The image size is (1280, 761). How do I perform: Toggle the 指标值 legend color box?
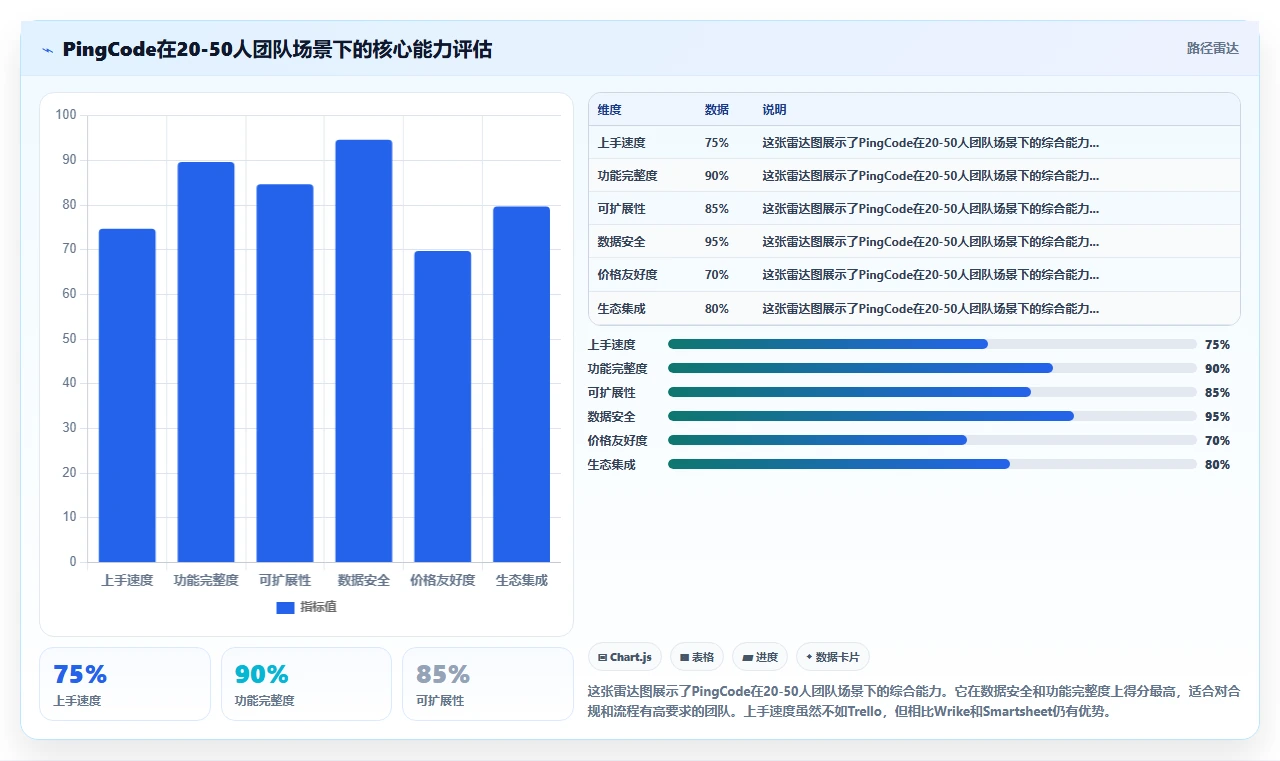[x=285, y=607]
